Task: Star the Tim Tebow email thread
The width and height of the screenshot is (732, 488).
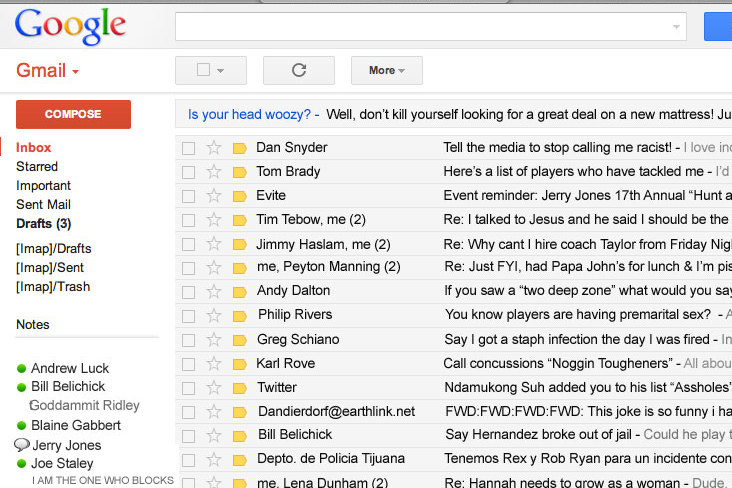Action: pos(214,219)
